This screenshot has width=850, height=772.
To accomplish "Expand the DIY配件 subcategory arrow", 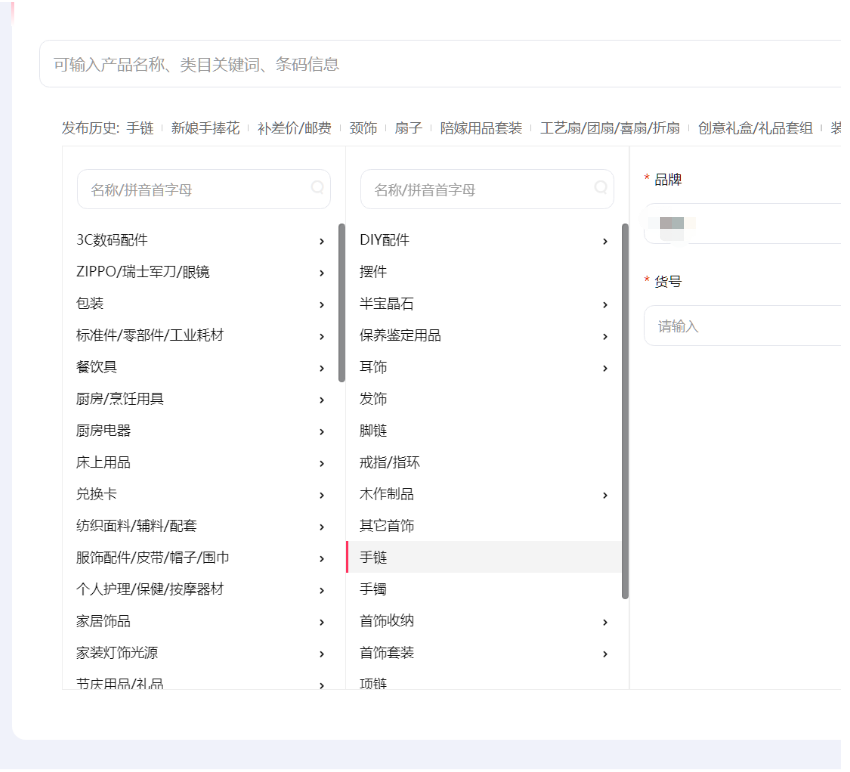I will tap(605, 241).
